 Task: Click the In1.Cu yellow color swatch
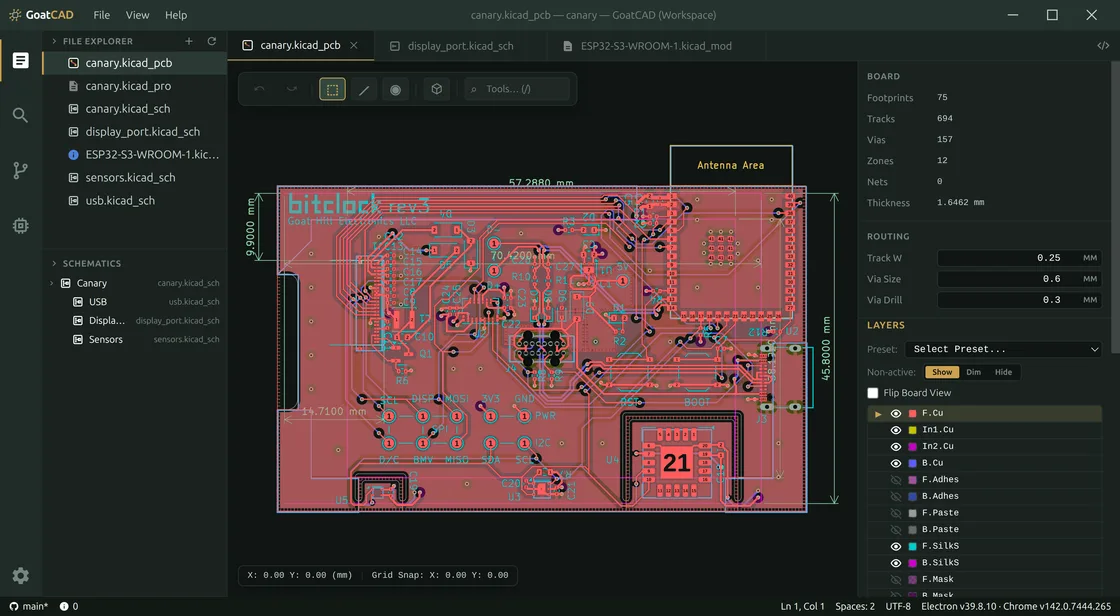coord(912,429)
